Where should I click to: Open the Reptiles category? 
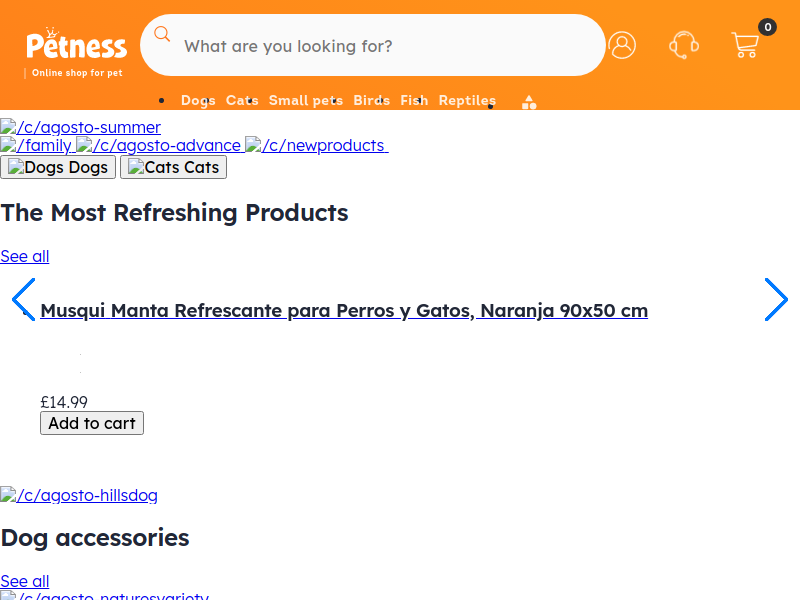coord(467,101)
